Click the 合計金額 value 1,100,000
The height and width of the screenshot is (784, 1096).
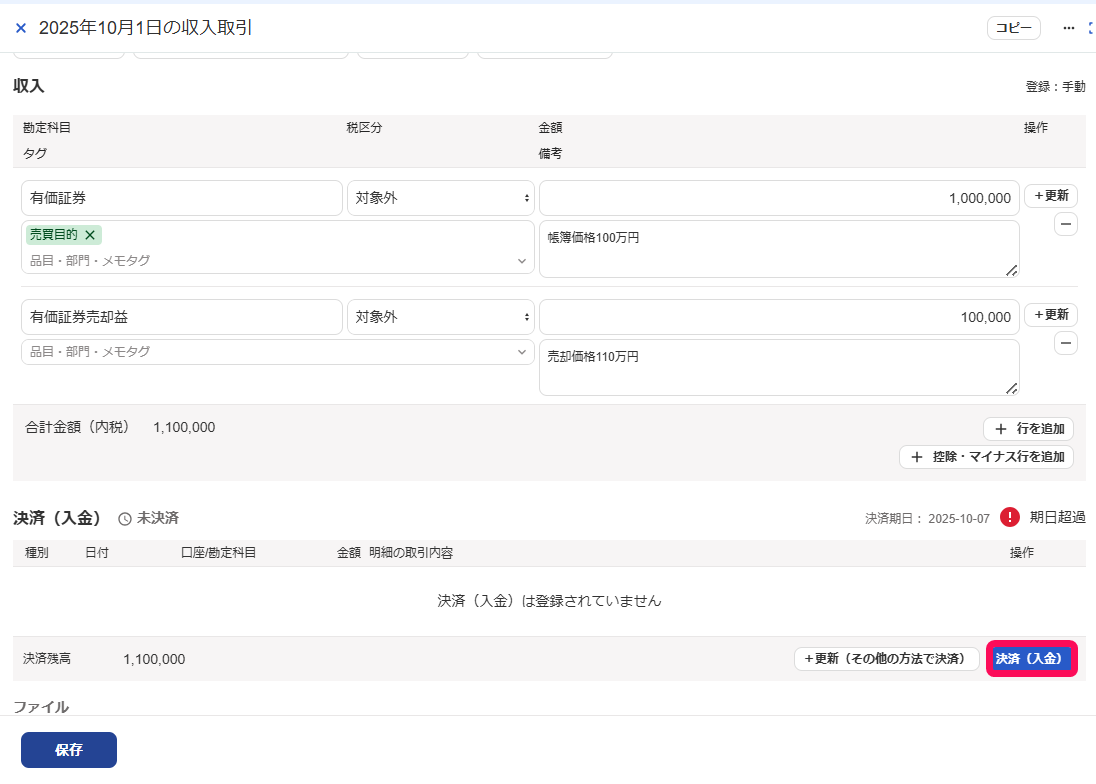coord(185,427)
